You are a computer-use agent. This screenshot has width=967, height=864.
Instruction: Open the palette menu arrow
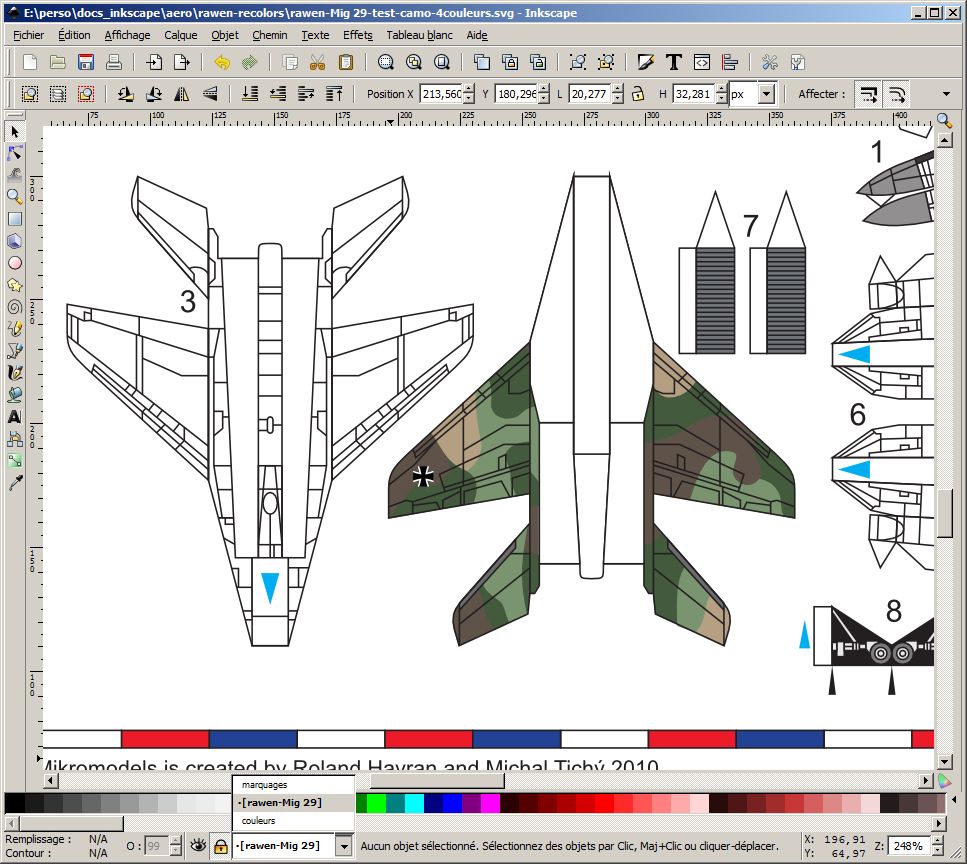coord(955,800)
